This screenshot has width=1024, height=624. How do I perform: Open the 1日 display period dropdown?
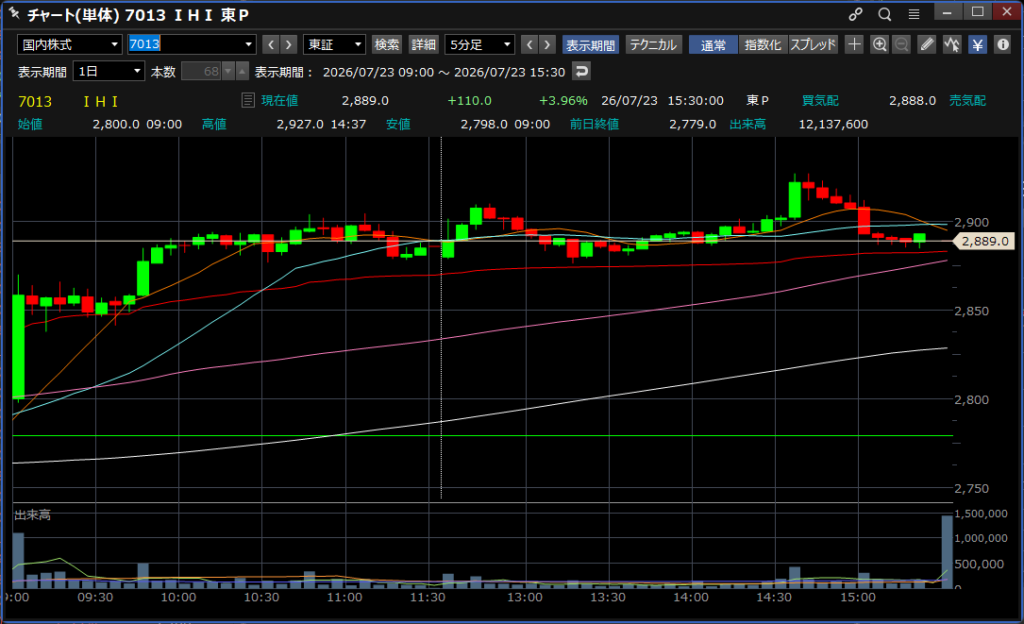[x=108, y=71]
